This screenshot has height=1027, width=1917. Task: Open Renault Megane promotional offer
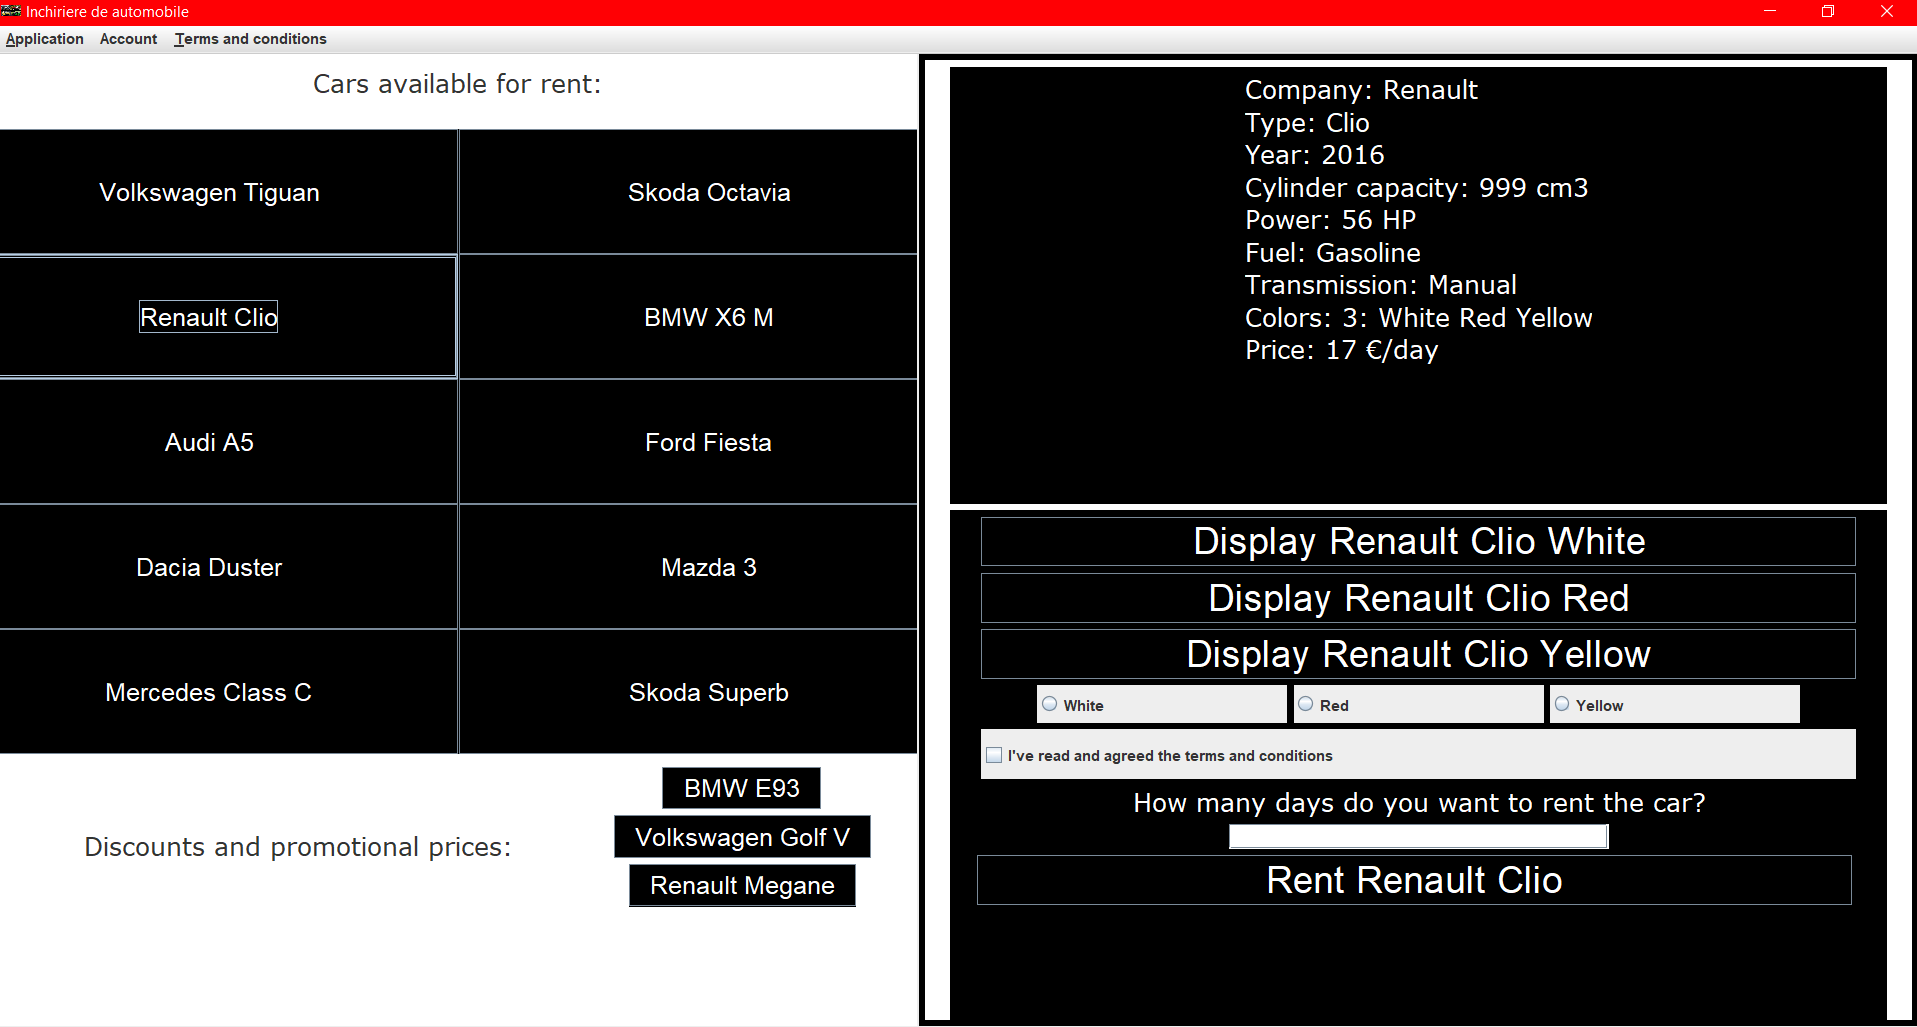click(x=742, y=885)
